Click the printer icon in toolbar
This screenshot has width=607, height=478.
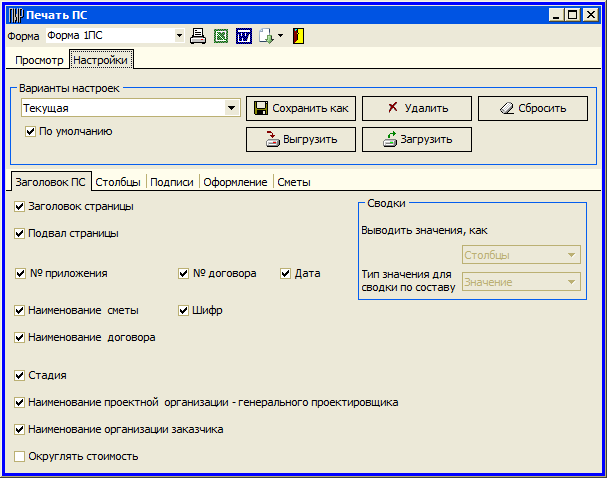(198, 36)
